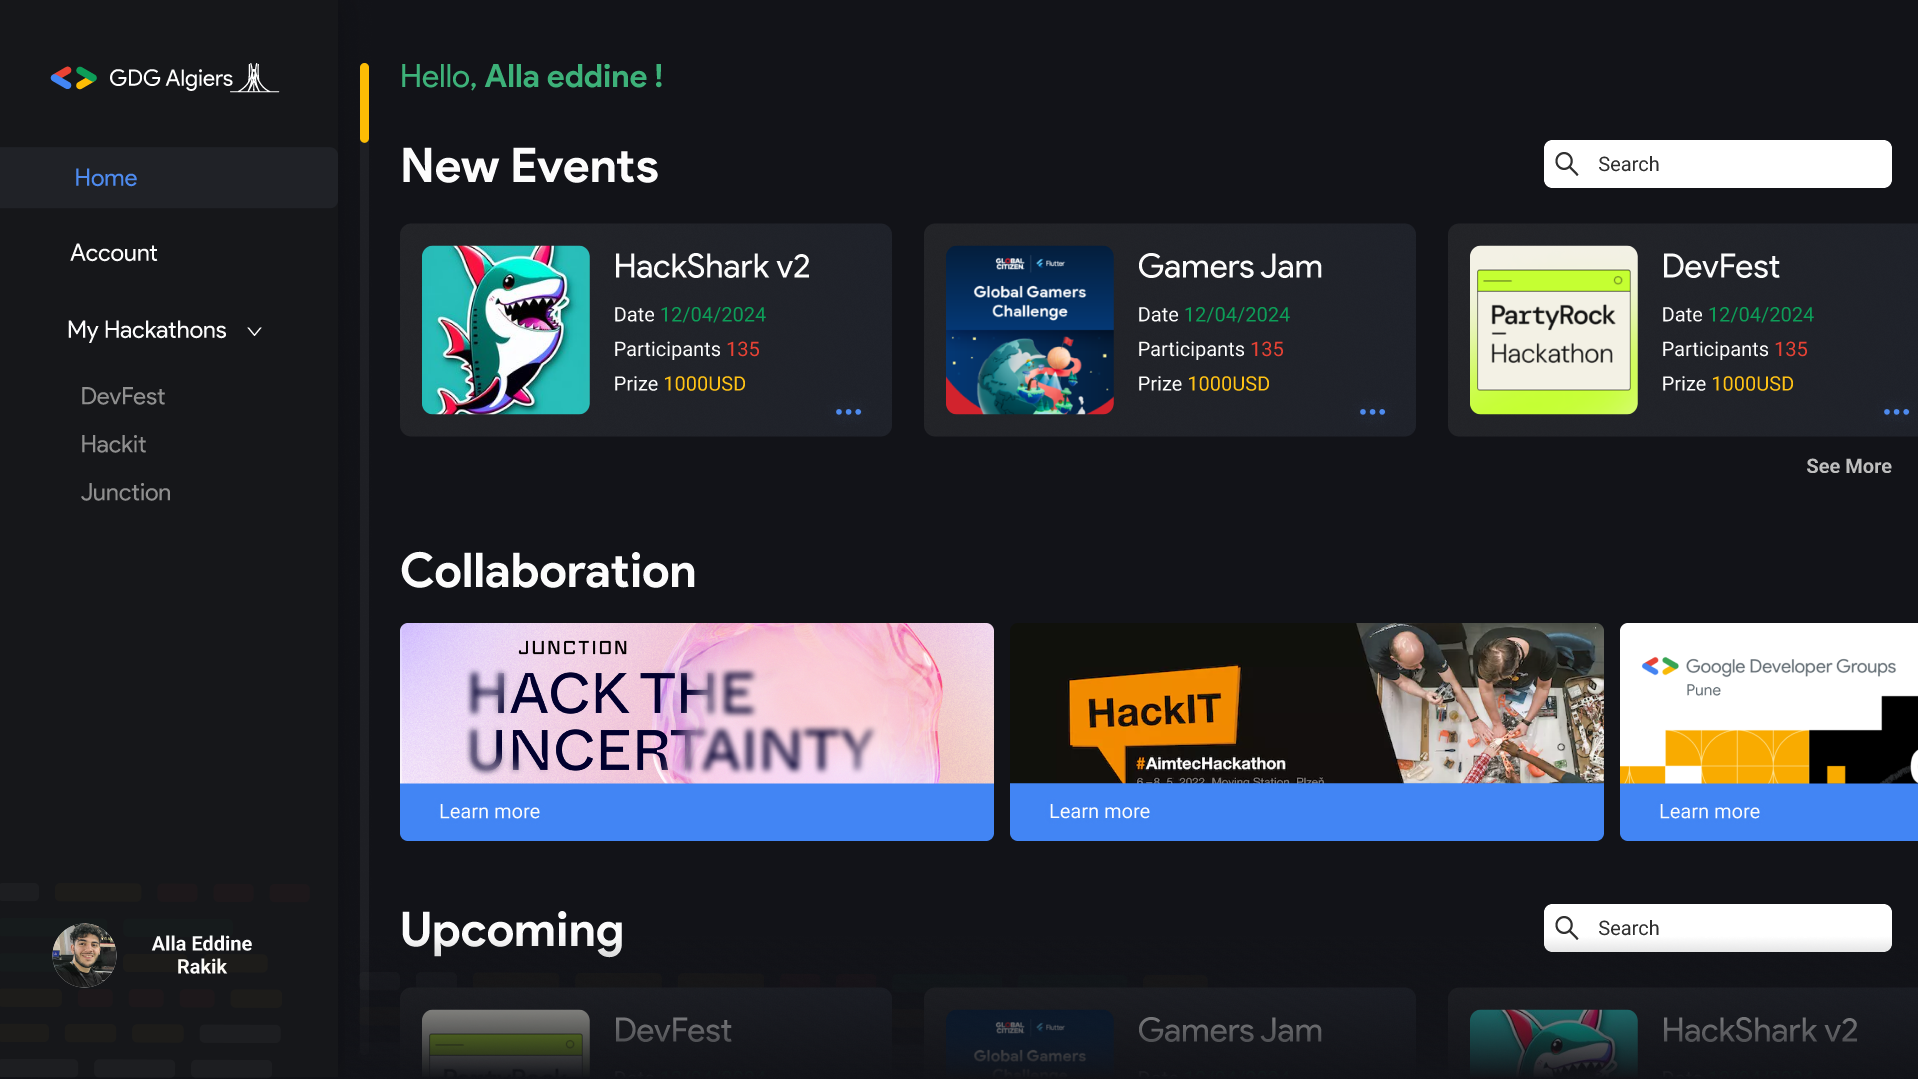Click the DevFest Participants 135 text
Viewport: 1918px width, 1079px height.
coord(1734,349)
